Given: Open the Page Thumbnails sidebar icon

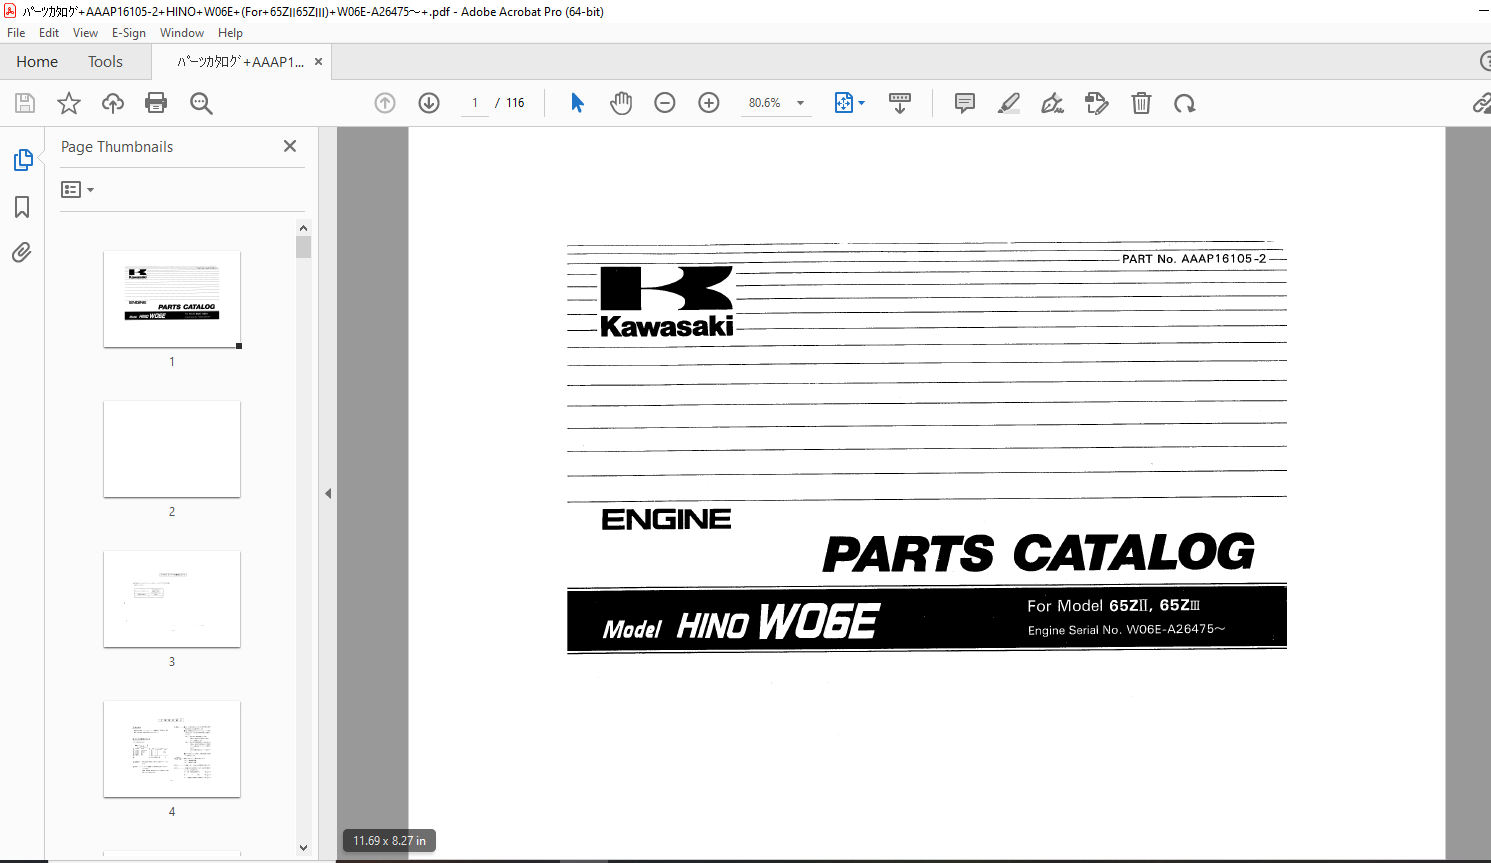Looking at the screenshot, I should pyautogui.click(x=23, y=160).
